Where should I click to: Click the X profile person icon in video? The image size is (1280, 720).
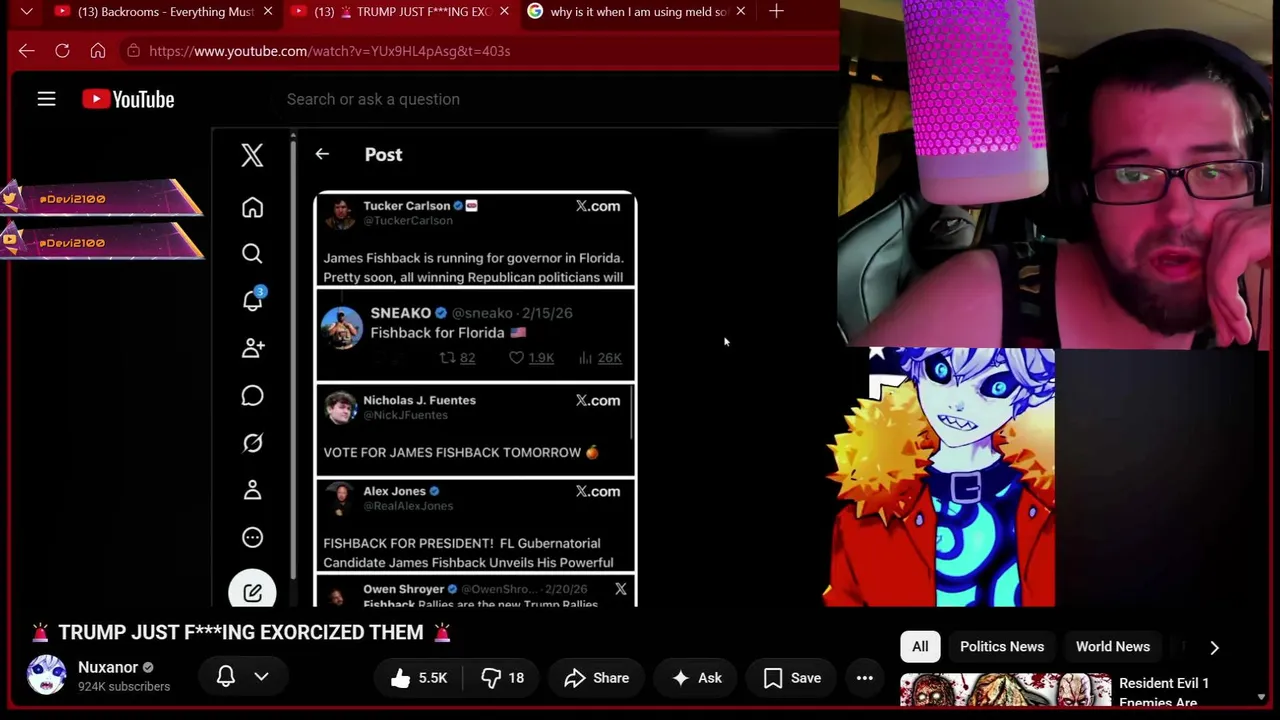pyautogui.click(x=252, y=490)
